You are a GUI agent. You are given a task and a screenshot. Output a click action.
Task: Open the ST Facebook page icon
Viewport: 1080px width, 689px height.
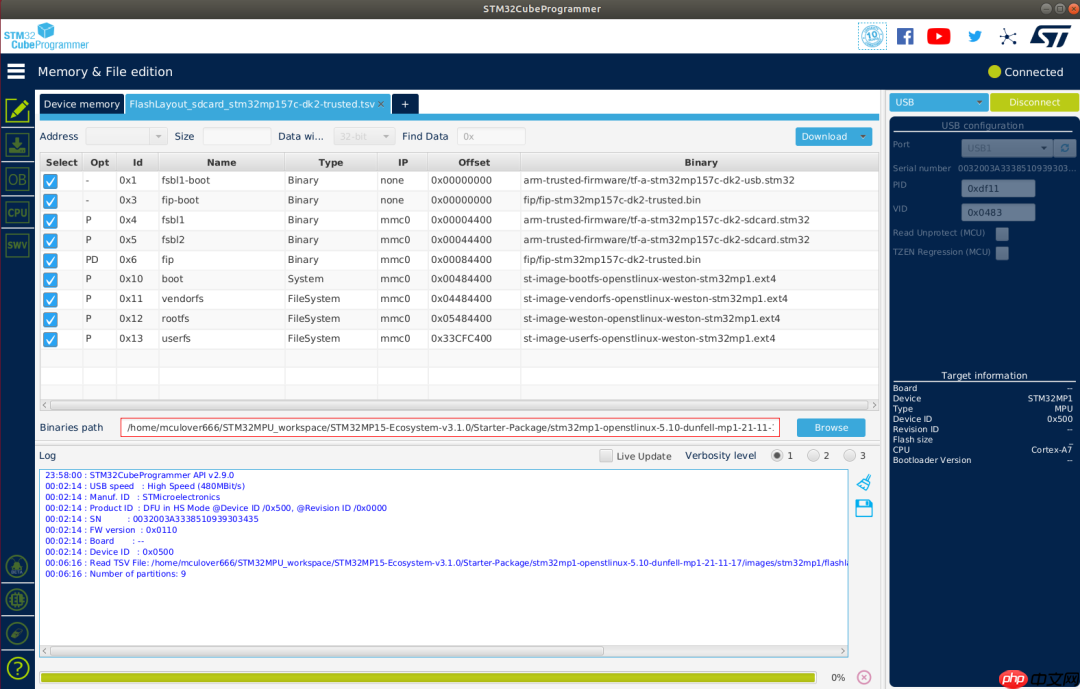905,36
